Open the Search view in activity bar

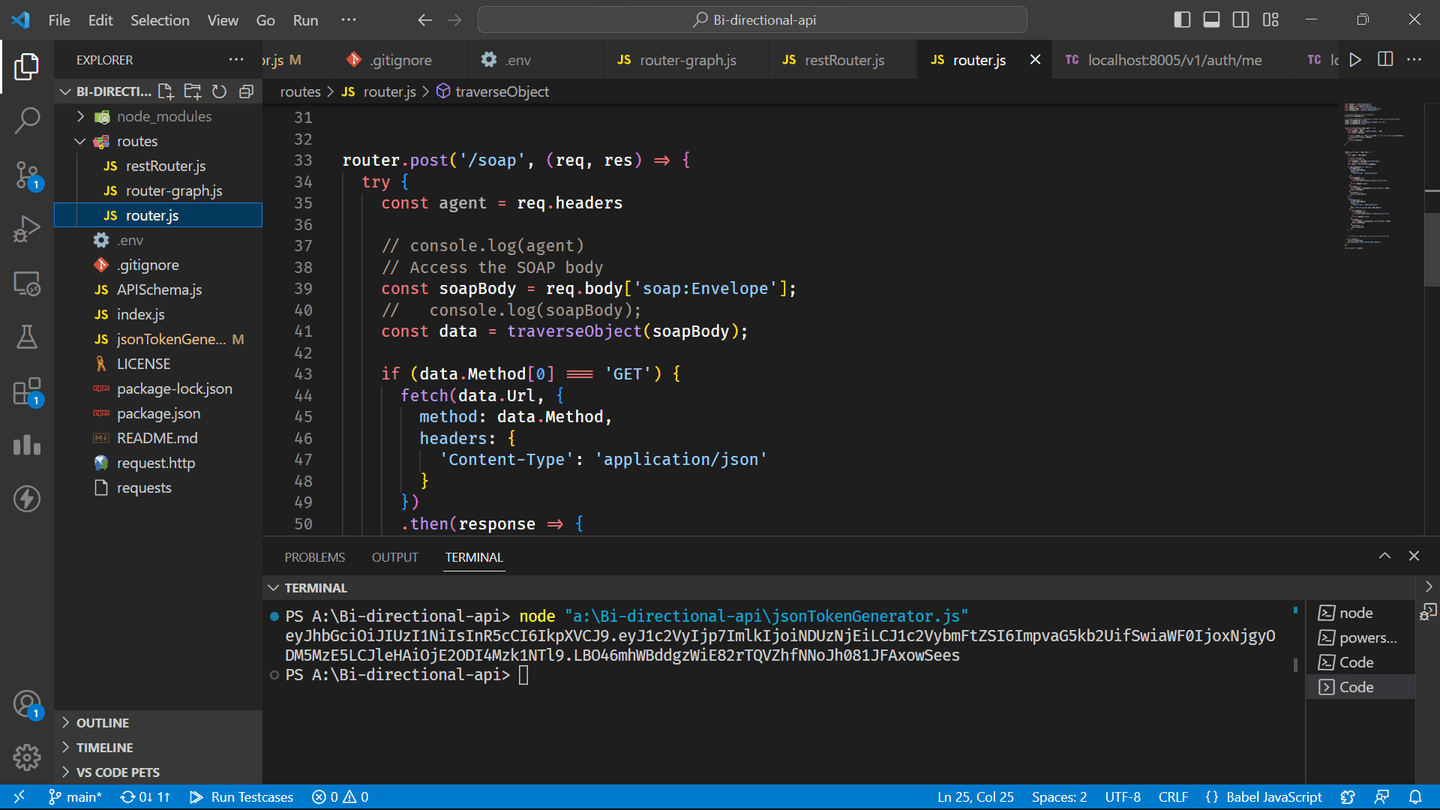[x=27, y=120]
